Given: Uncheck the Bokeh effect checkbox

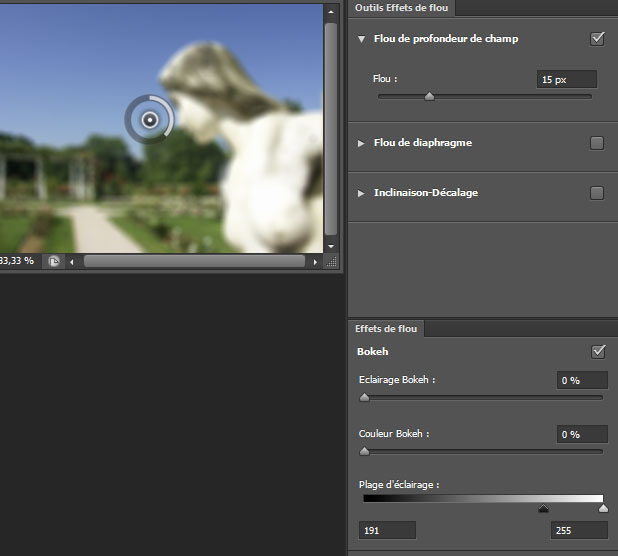Looking at the screenshot, I should (598, 351).
